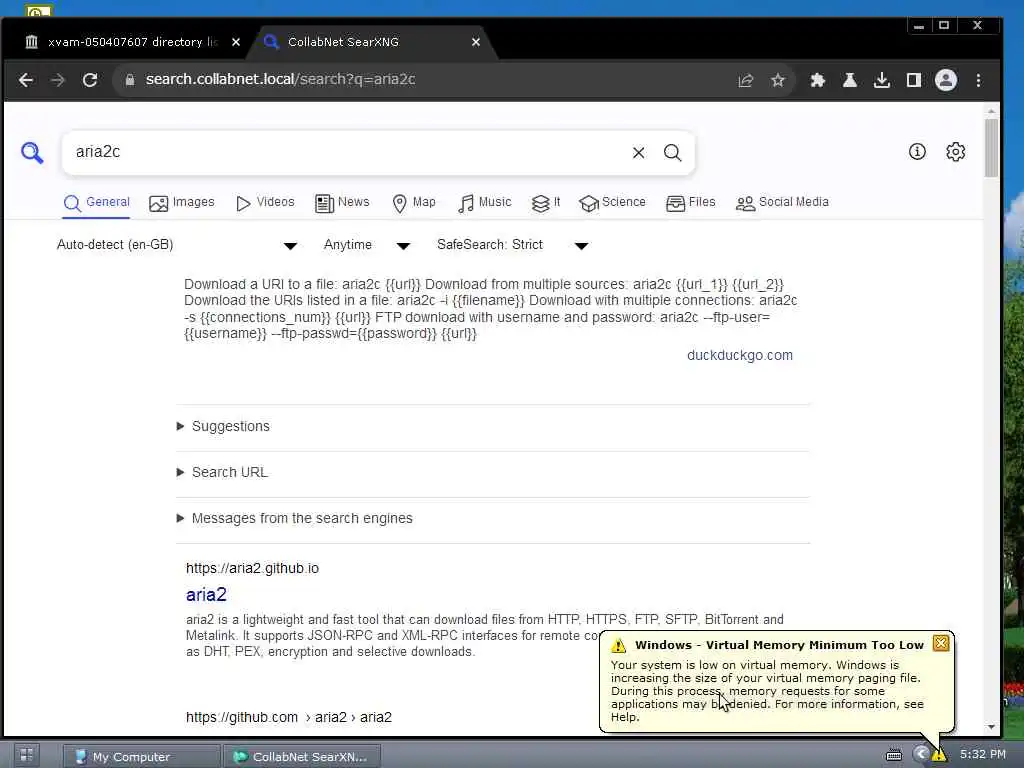Switch to Map category
This screenshot has width=1024, height=768.
pyautogui.click(x=414, y=202)
